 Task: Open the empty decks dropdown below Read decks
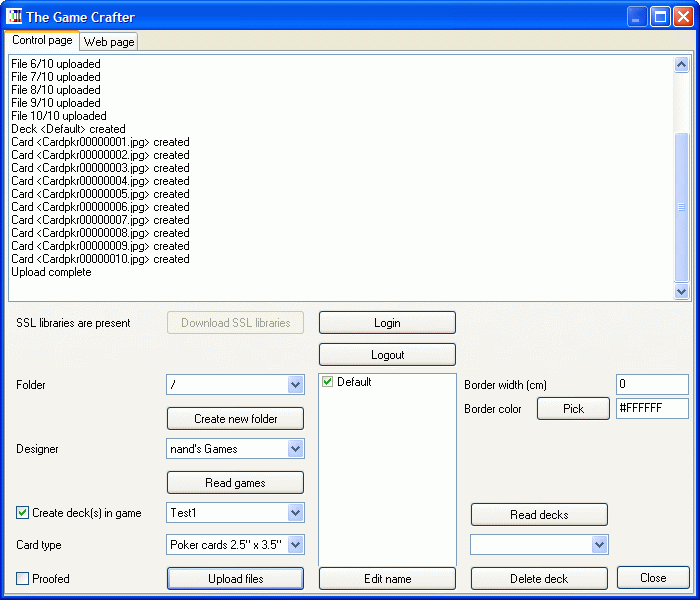tap(599, 545)
